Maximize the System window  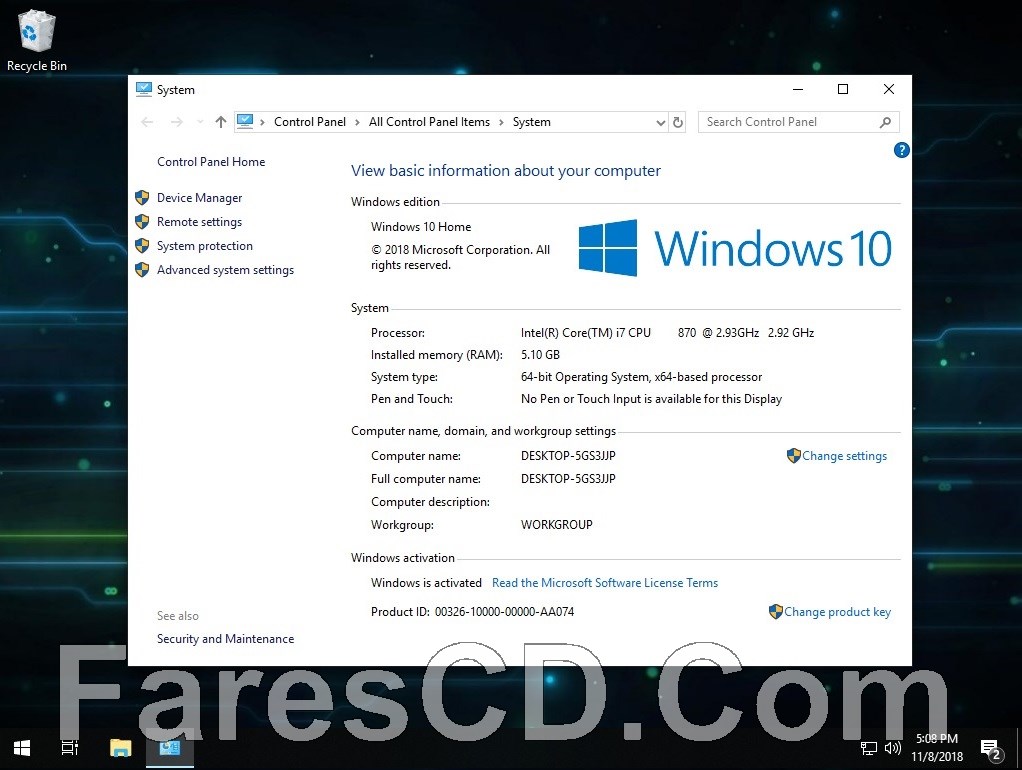coord(843,89)
